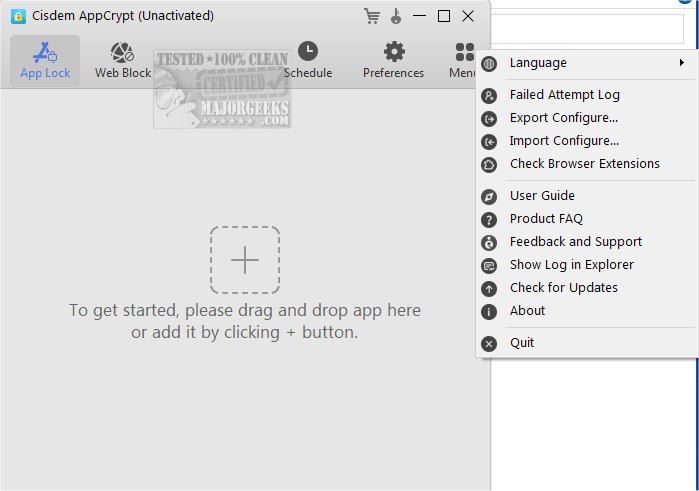The image size is (699, 491).
Task: Open the Schedule tab
Action: 308,61
